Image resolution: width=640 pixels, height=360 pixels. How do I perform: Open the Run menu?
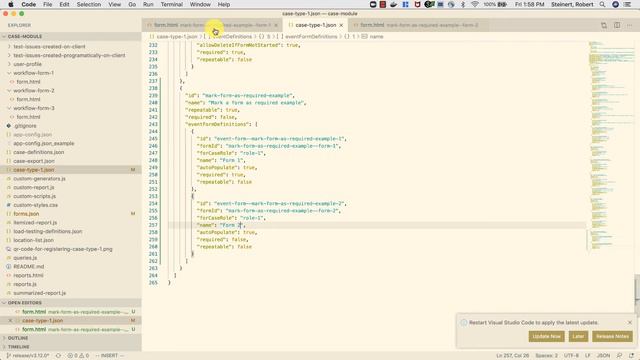click(148, 4)
